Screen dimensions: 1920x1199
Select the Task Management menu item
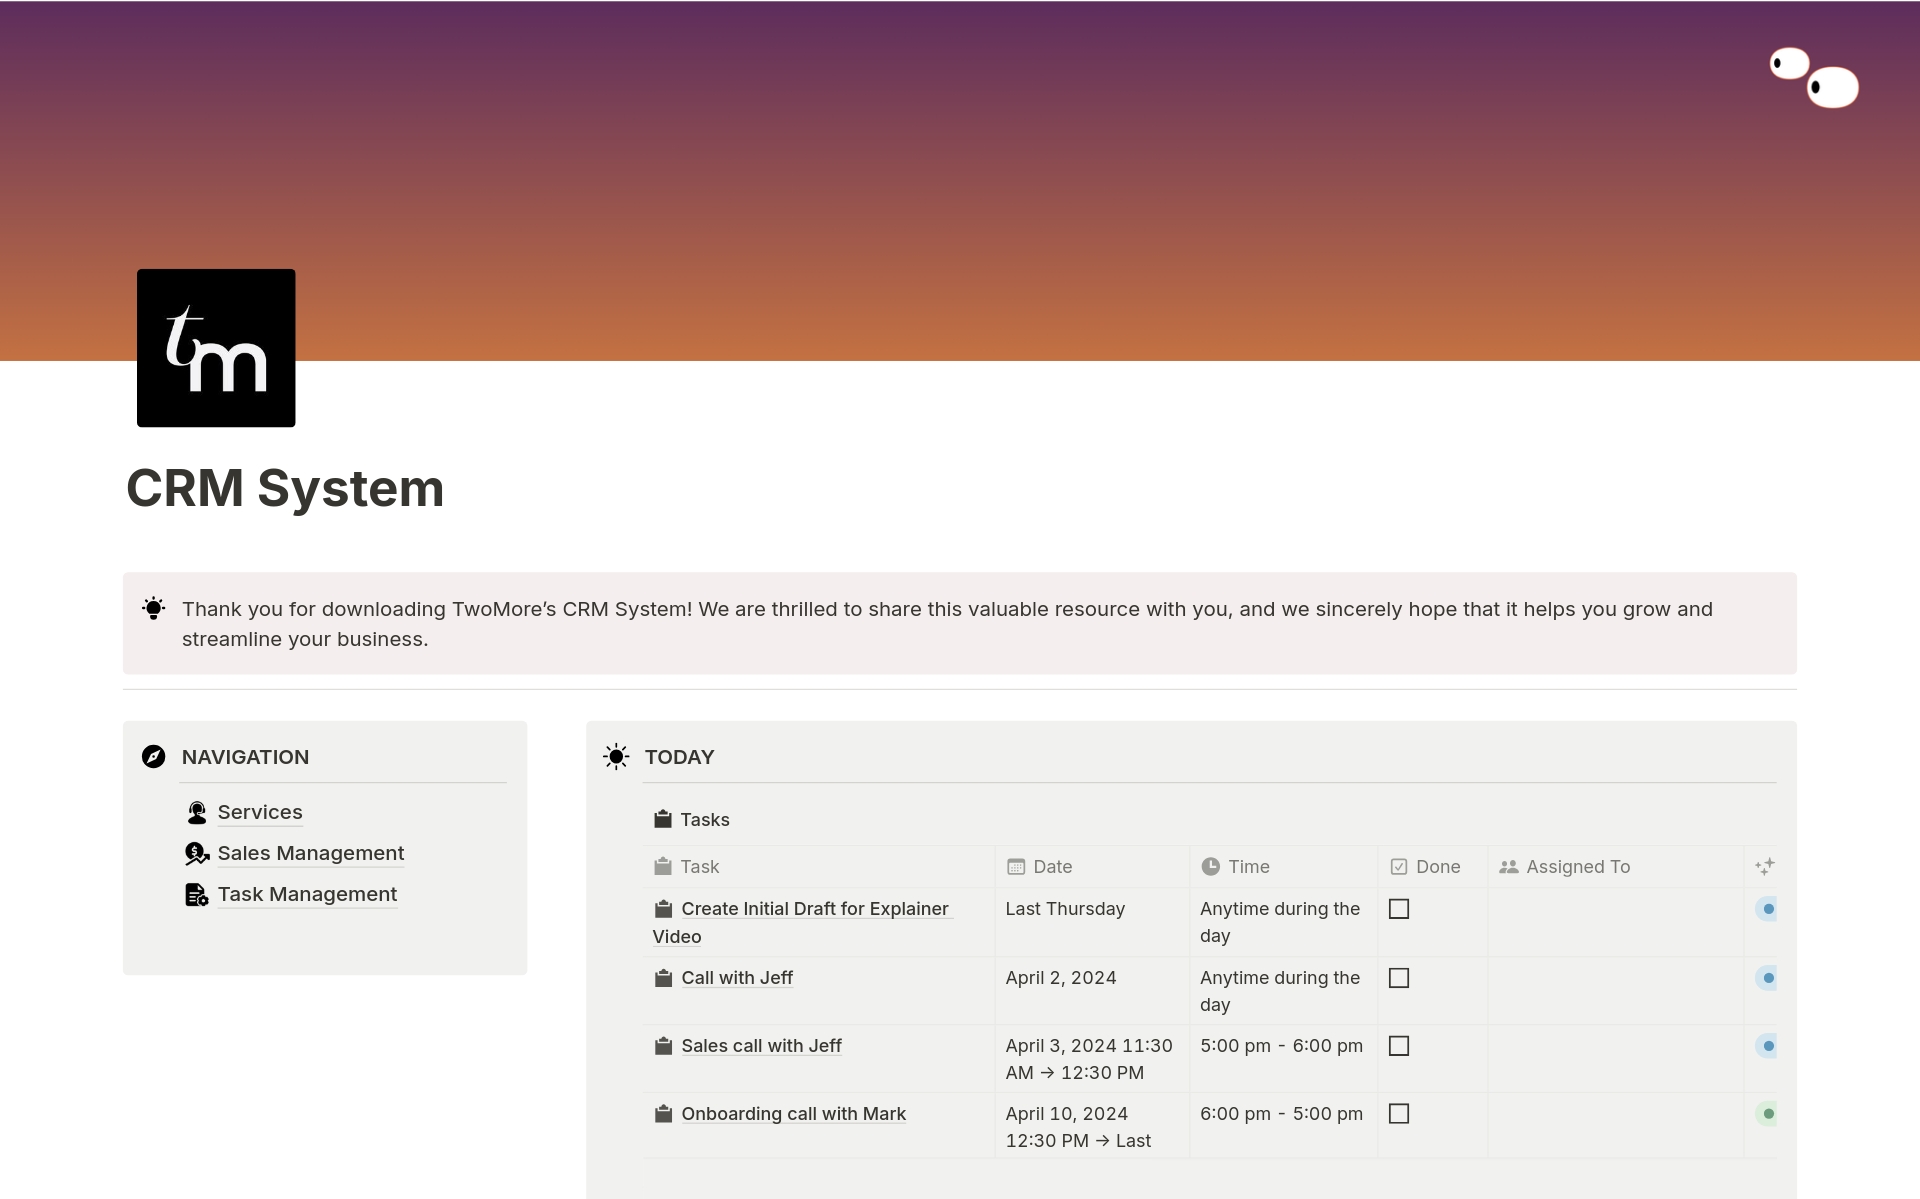click(x=307, y=894)
